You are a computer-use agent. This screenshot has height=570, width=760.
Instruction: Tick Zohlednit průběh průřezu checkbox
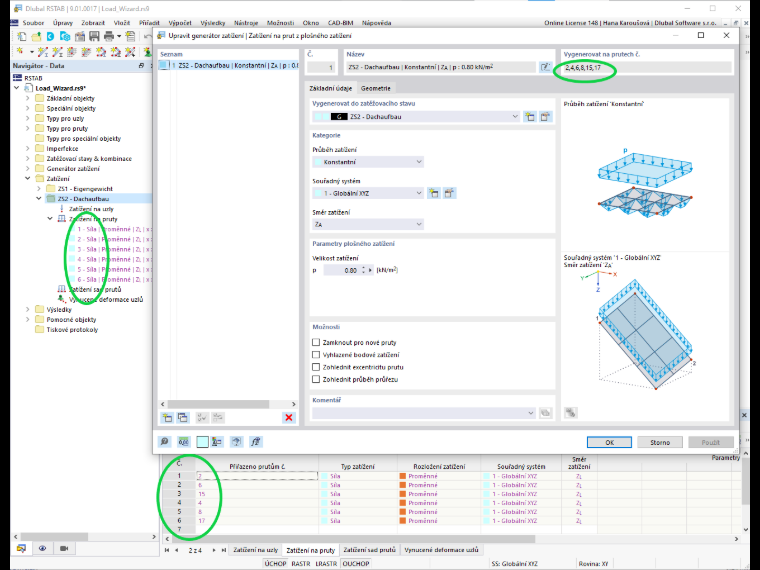(x=316, y=380)
